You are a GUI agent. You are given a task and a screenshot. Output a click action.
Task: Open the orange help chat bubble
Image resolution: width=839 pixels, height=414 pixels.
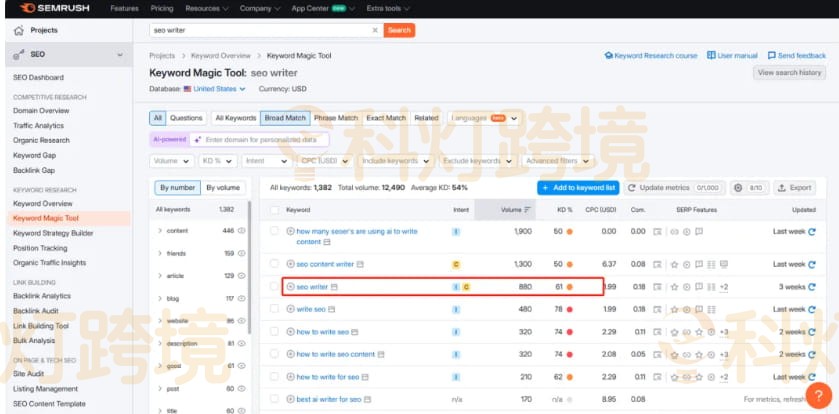pyautogui.click(x=818, y=394)
